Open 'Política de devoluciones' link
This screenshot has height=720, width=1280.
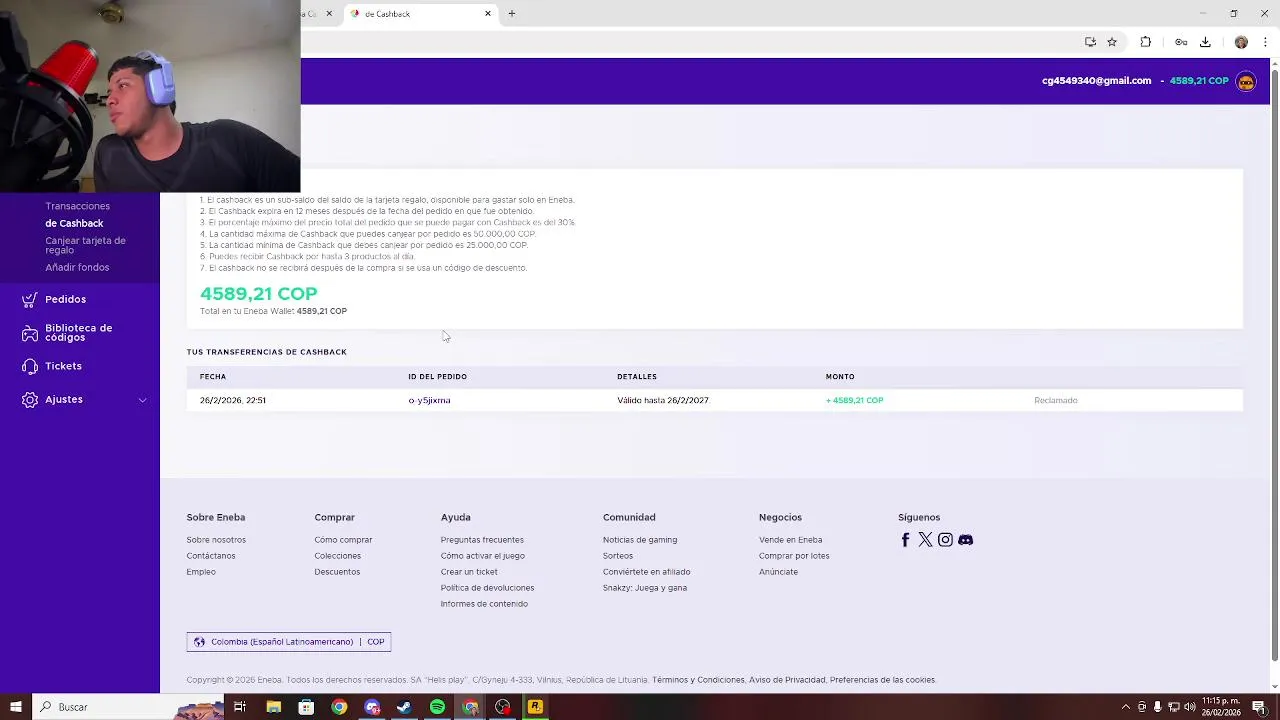click(x=487, y=588)
